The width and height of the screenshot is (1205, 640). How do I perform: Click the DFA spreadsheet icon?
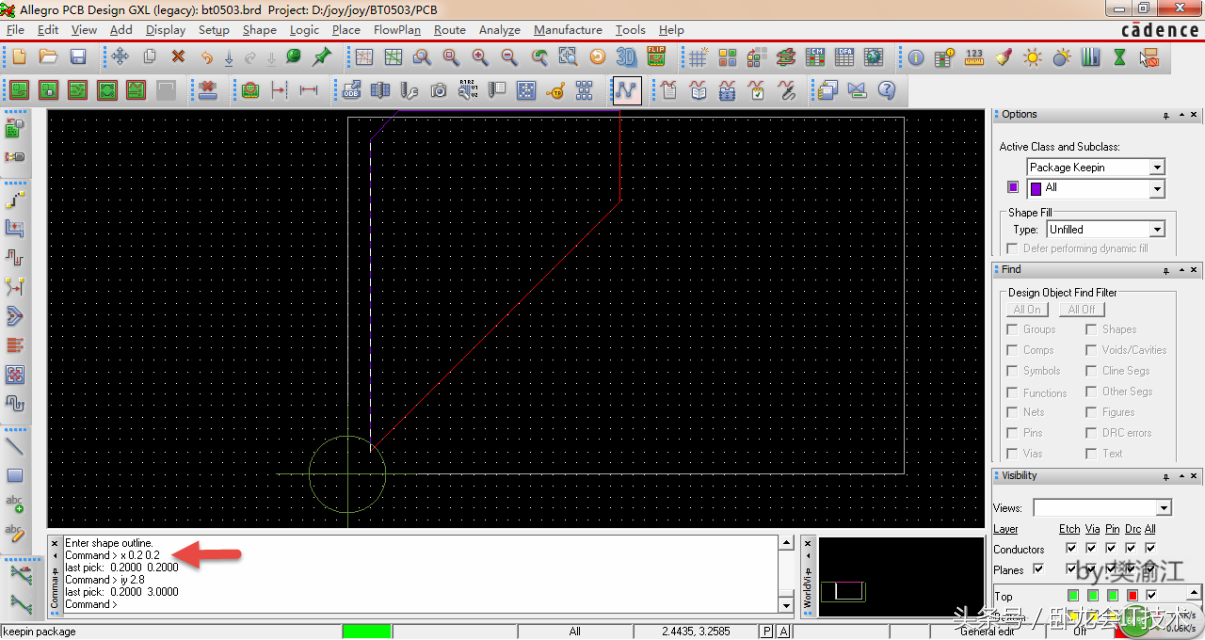tap(845, 58)
